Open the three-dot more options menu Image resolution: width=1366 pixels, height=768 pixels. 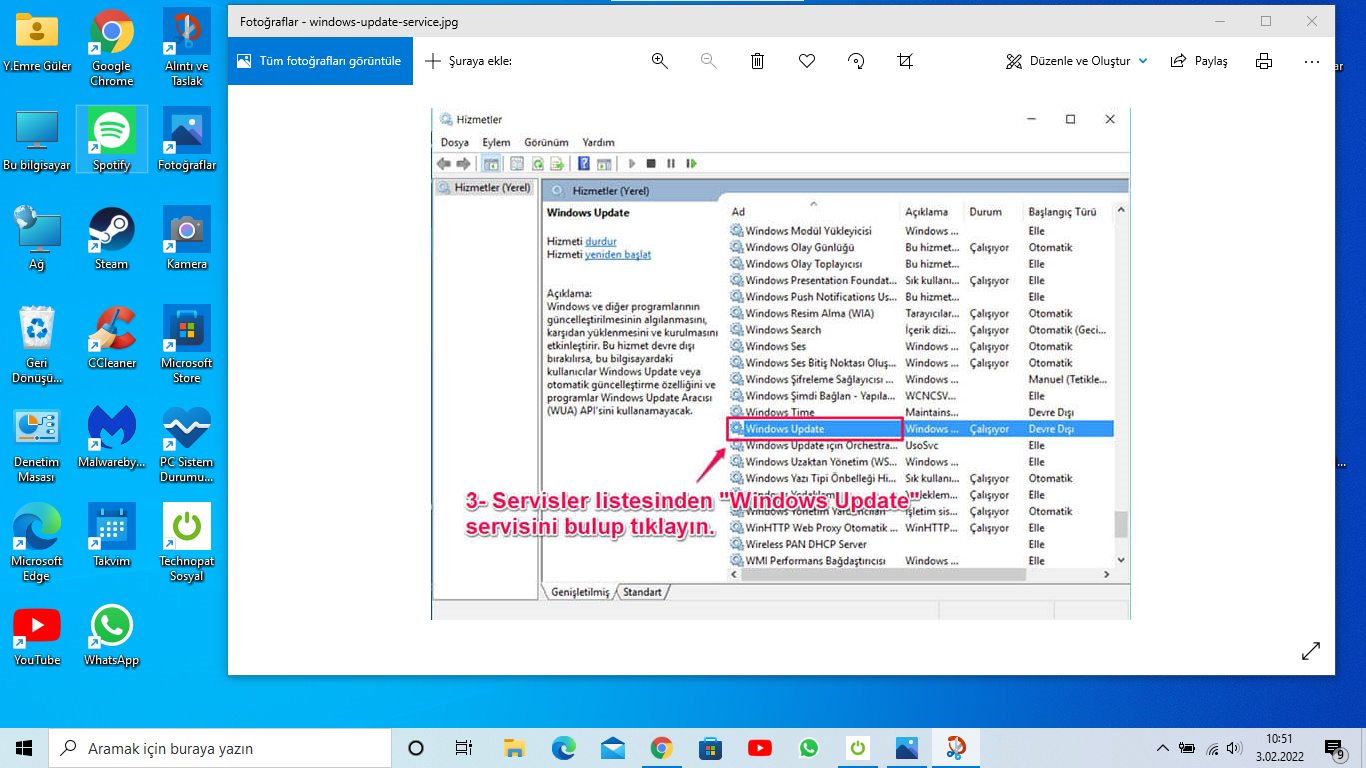click(1312, 61)
